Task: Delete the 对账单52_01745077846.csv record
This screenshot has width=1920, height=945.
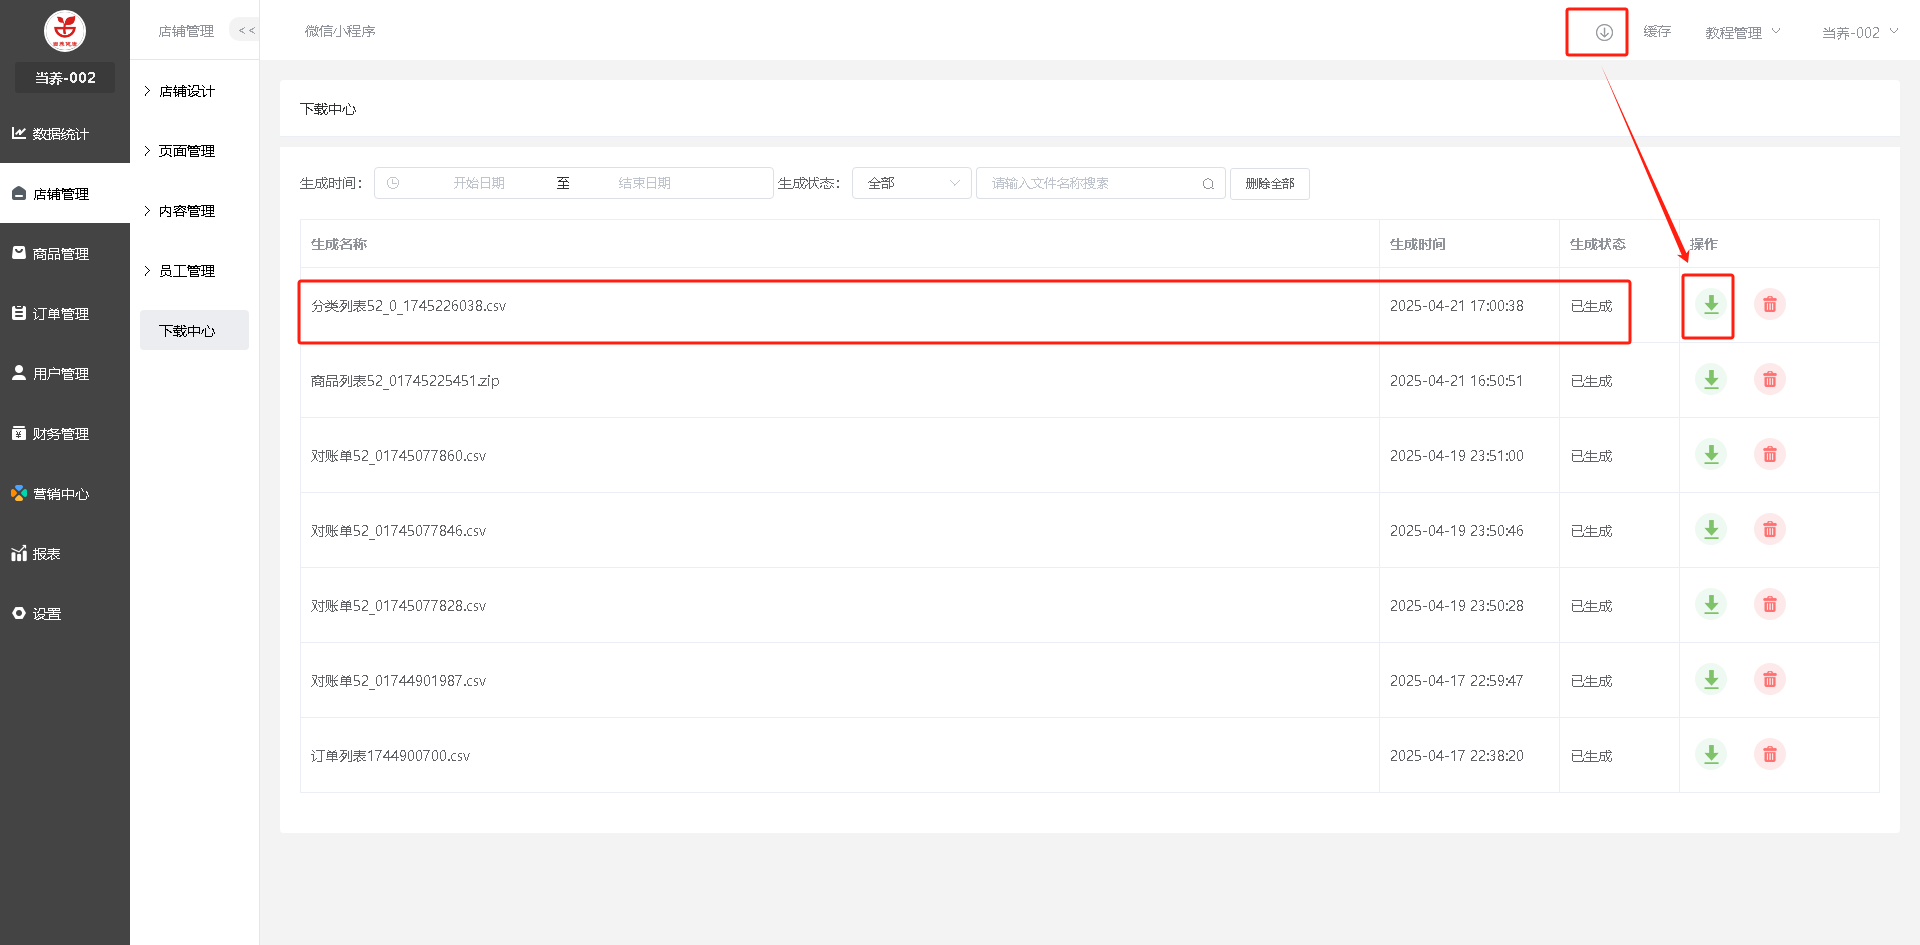Action: (x=1769, y=530)
